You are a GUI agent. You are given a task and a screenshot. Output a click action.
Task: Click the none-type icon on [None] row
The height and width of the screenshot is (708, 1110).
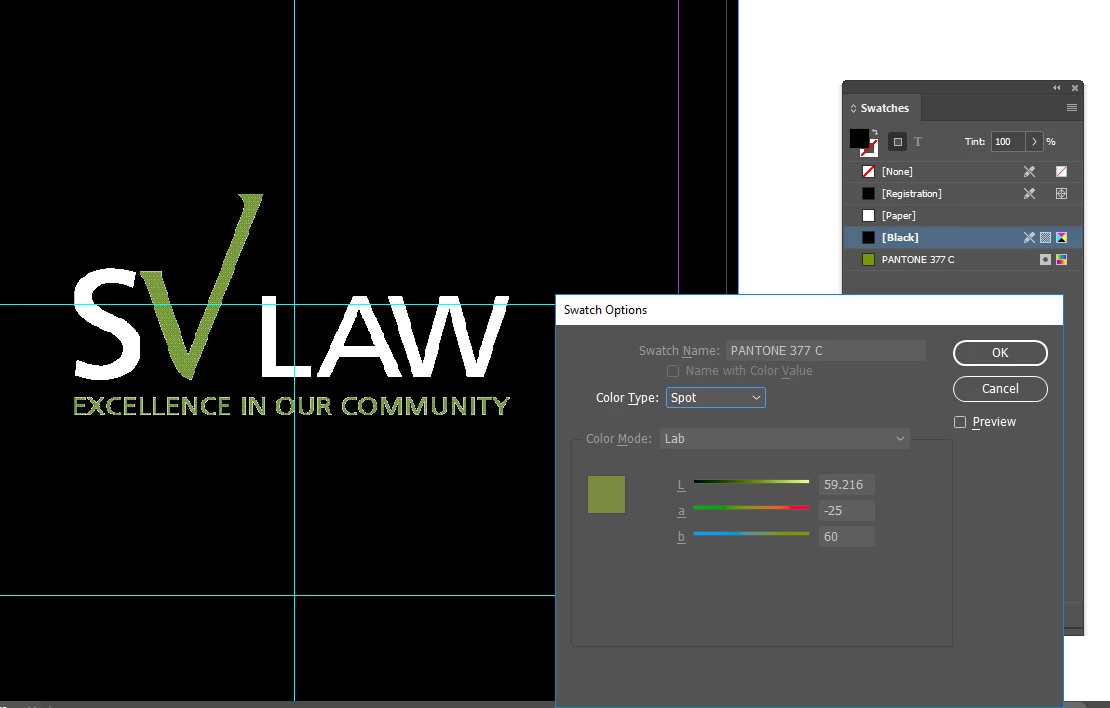(1061, 171)
